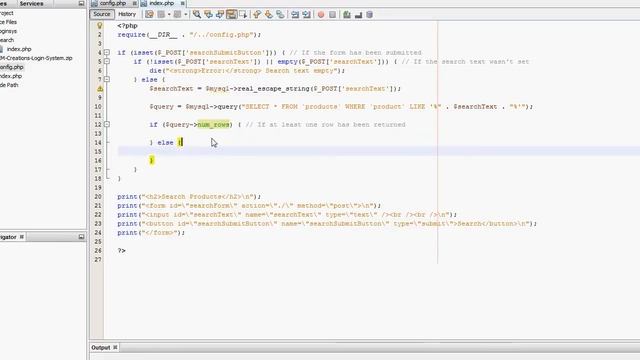Jump to Next Bookmark icon
Viewport: 640px width, 360px height.
point(269,14)
